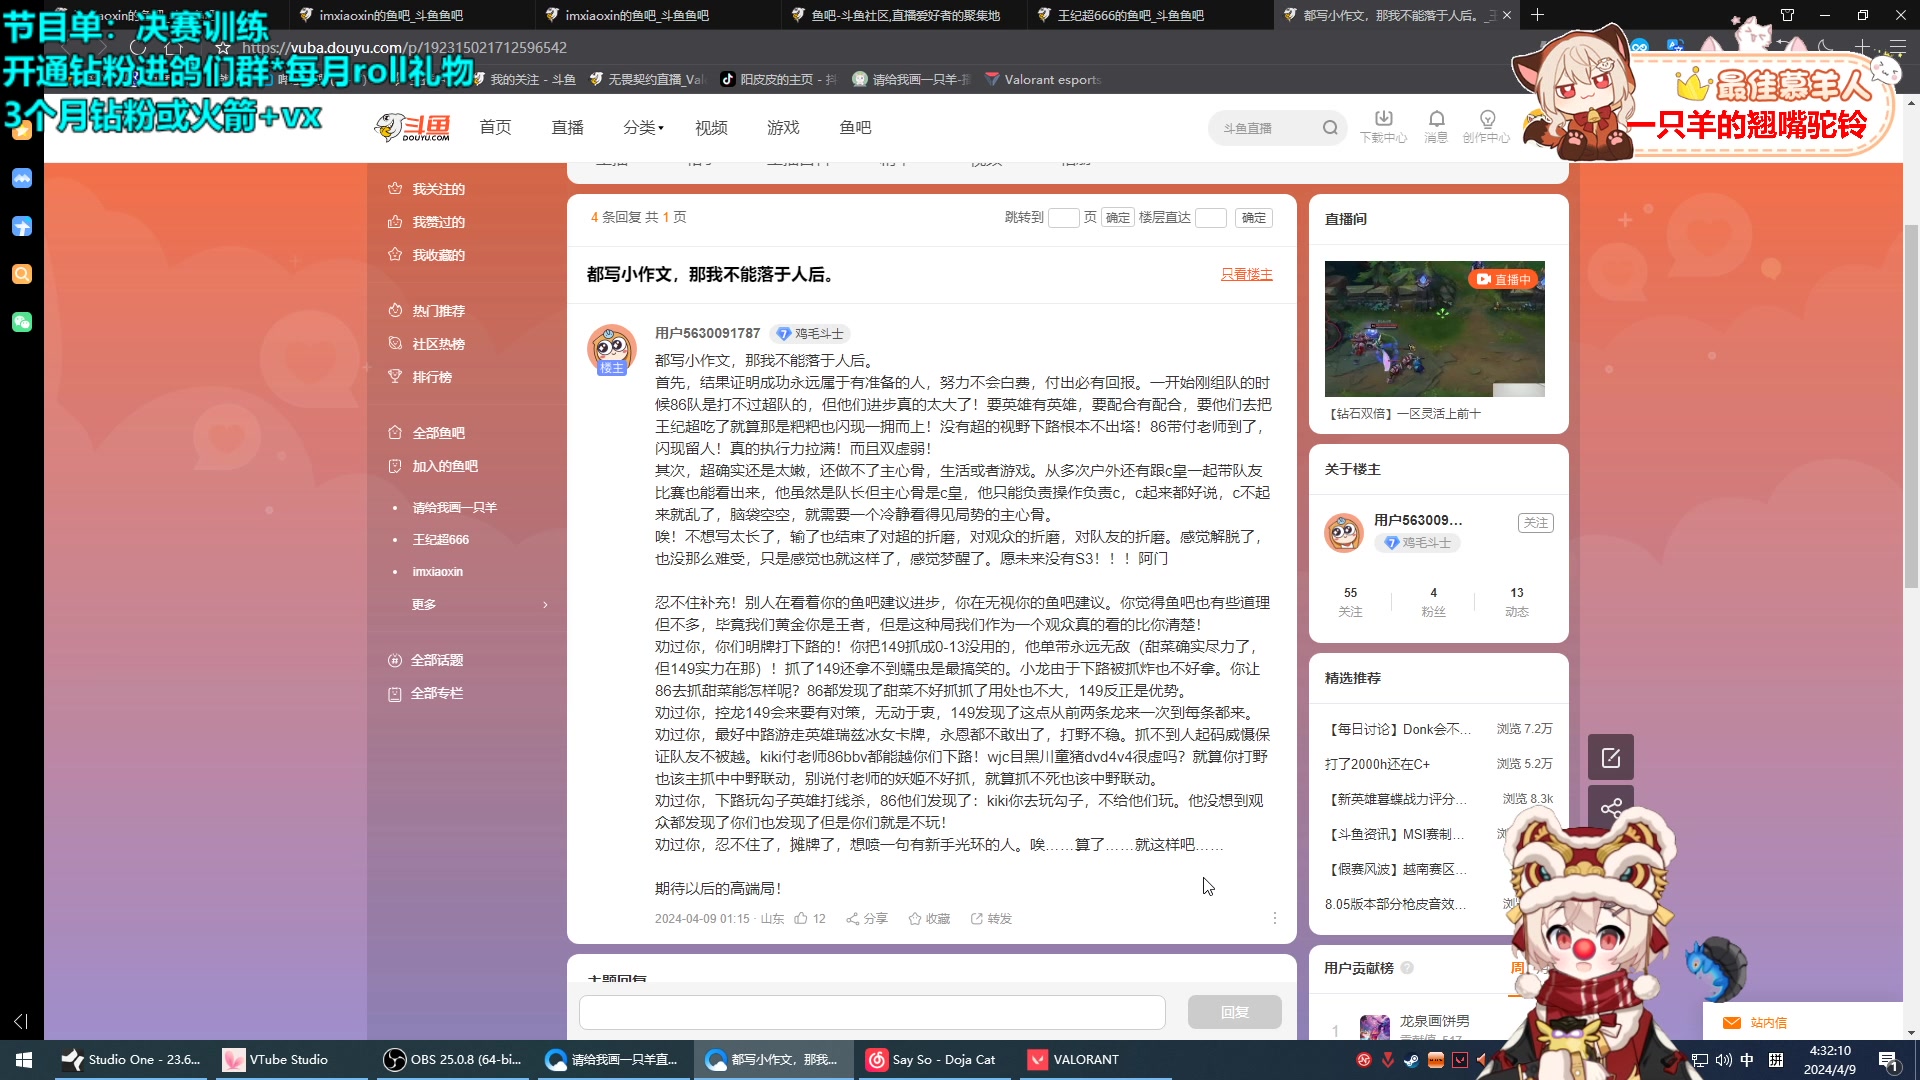This screenshot has width=1920, height=1080.
Task: Click the 55 关注 count in the author card
Action: click(x=1350, y=602)
